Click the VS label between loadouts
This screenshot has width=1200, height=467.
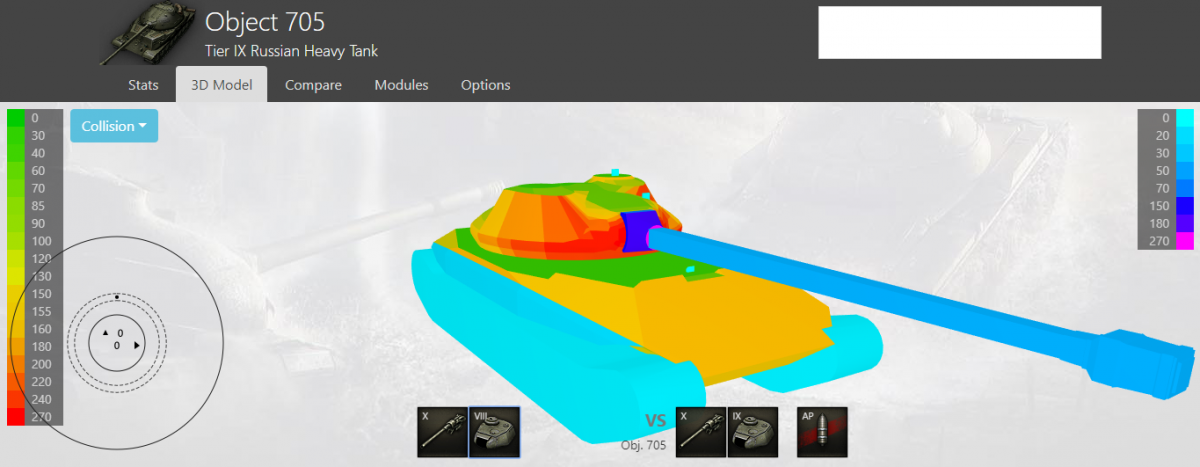[656, 421]
